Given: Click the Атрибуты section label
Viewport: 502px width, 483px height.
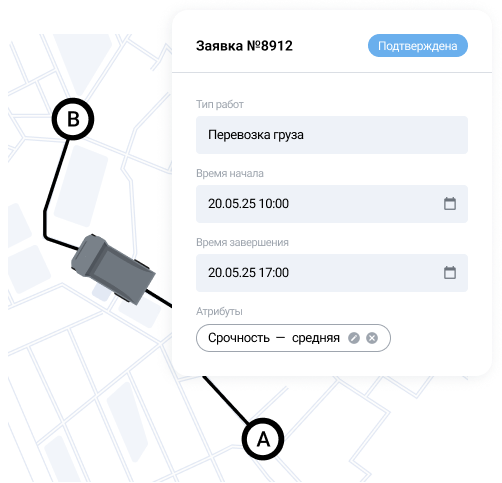Looking at the screenshot, I should 219,311.
